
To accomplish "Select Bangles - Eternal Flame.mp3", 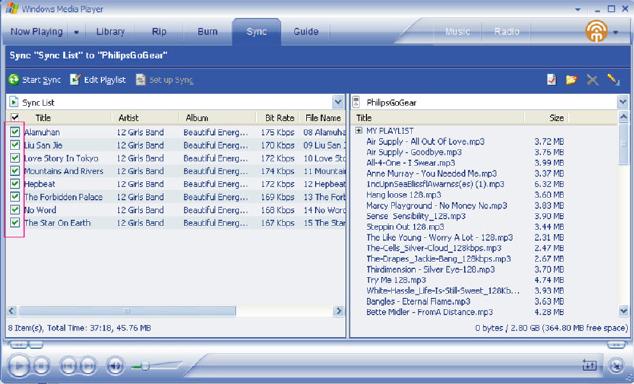I will [418, 301].
